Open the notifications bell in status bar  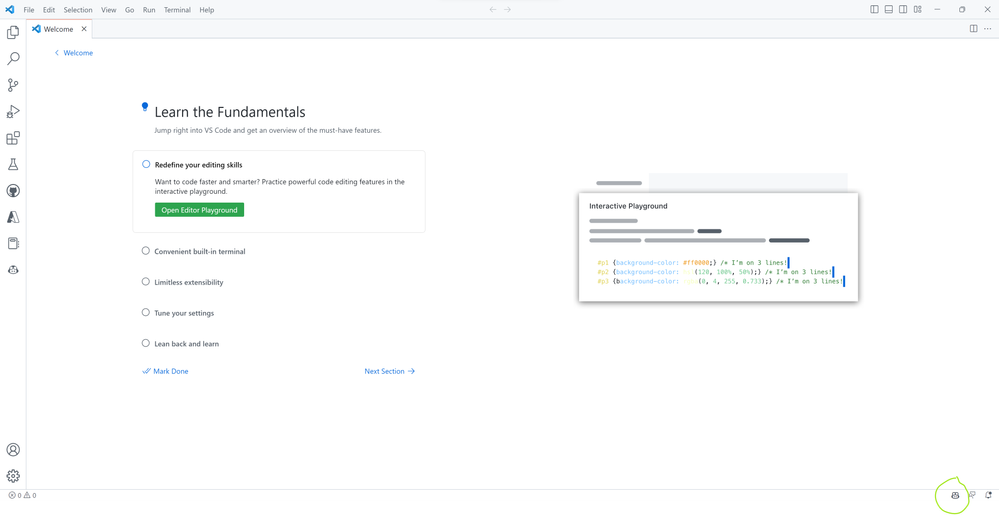[989, 495]
